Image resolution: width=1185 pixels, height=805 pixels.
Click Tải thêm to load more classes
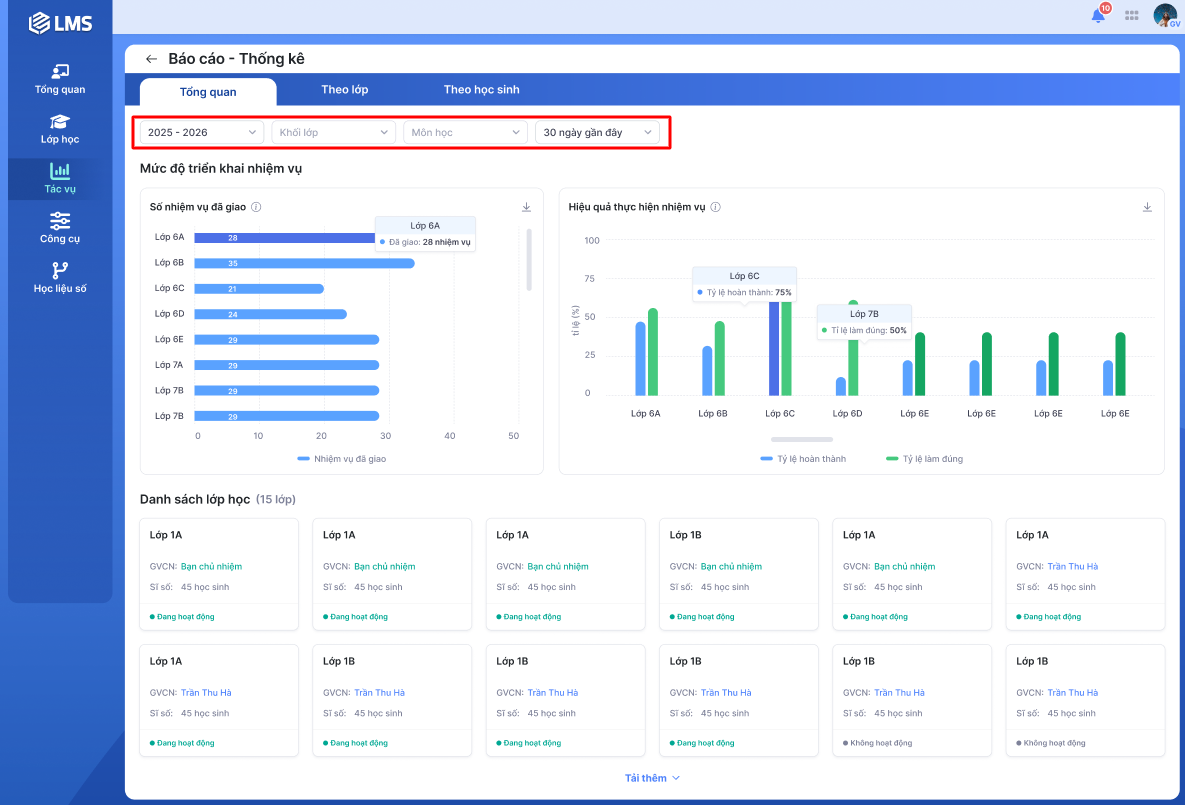pos(652,778)
